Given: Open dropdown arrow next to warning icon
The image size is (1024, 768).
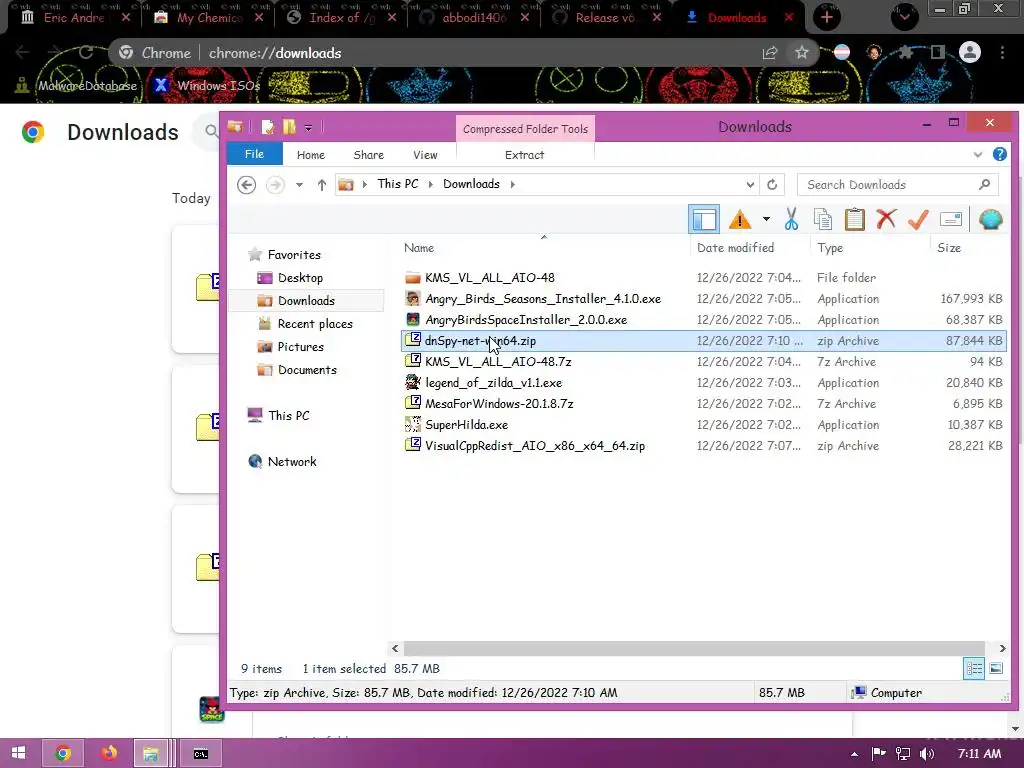Looking at the screenshot, I should point(766,219).
